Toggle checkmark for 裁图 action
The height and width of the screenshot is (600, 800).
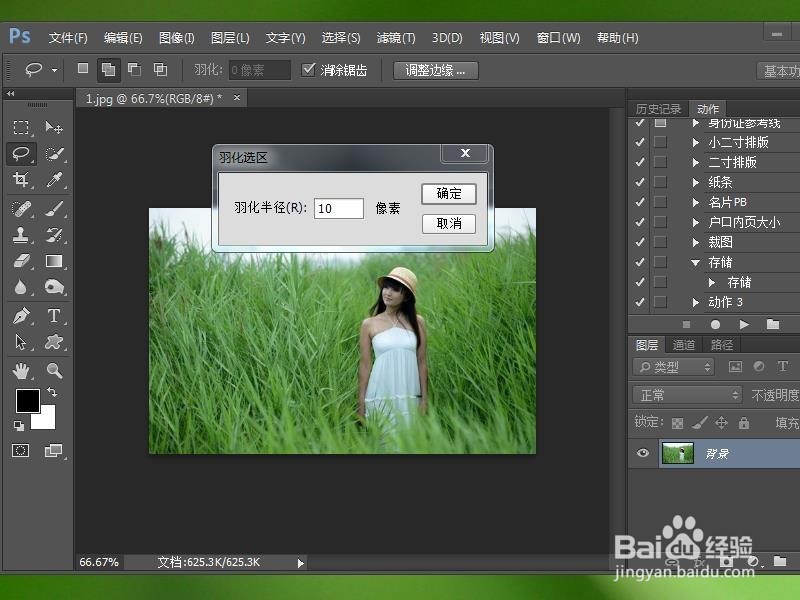tap(639, 242)
